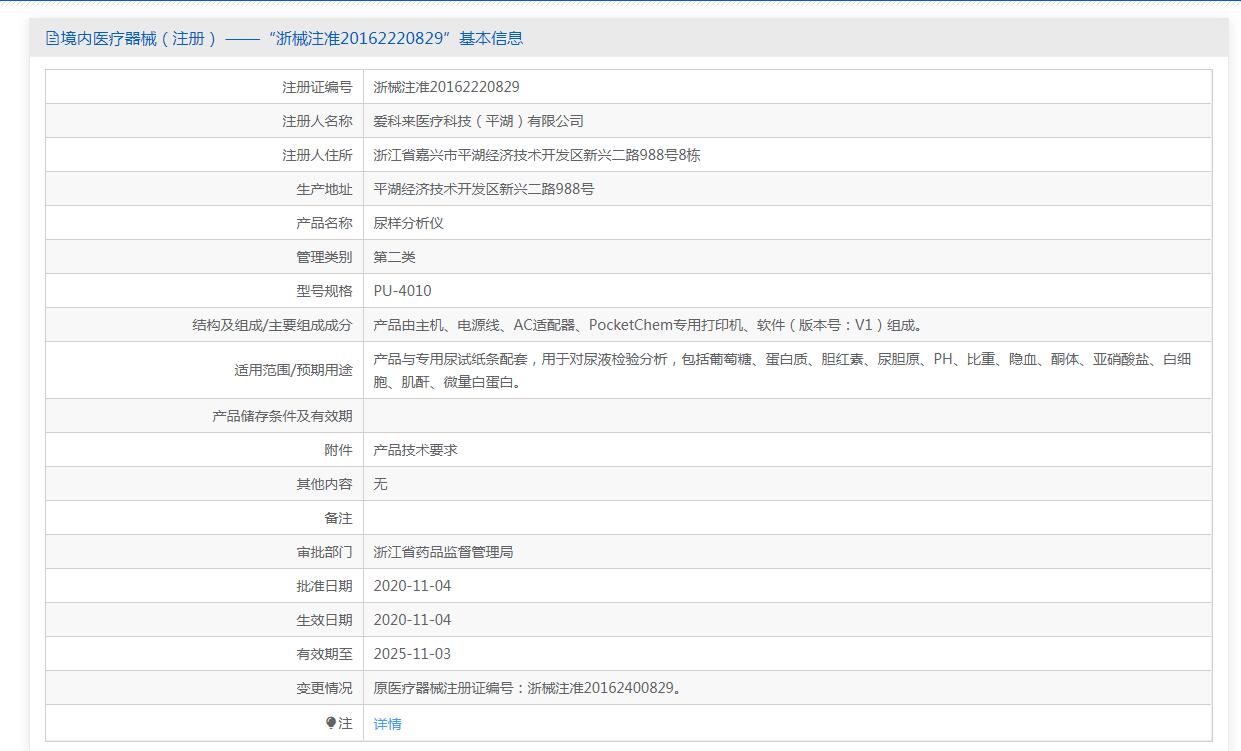Click registration number 浙械注准20162220829 in the table
Viewport: 1241px width, 751px height.
tap(446, 87)
